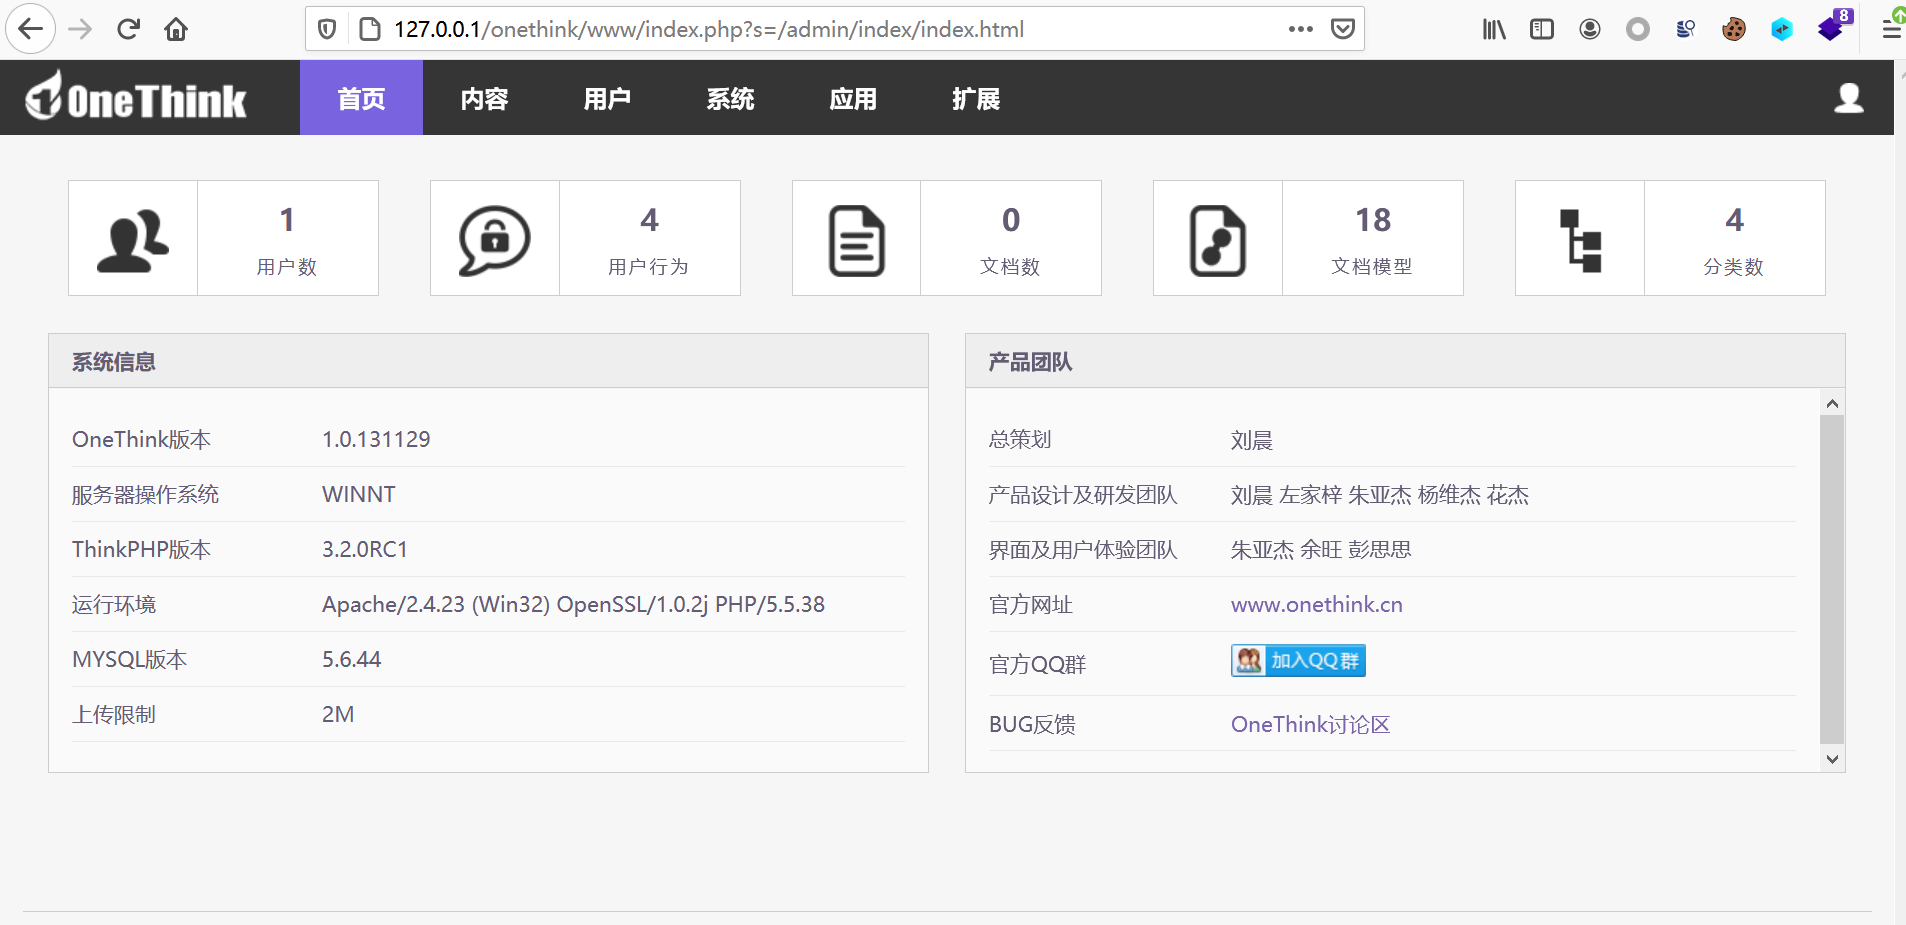Click the OneThink logo
The image size is (1906, 925).
pos(135,97)
